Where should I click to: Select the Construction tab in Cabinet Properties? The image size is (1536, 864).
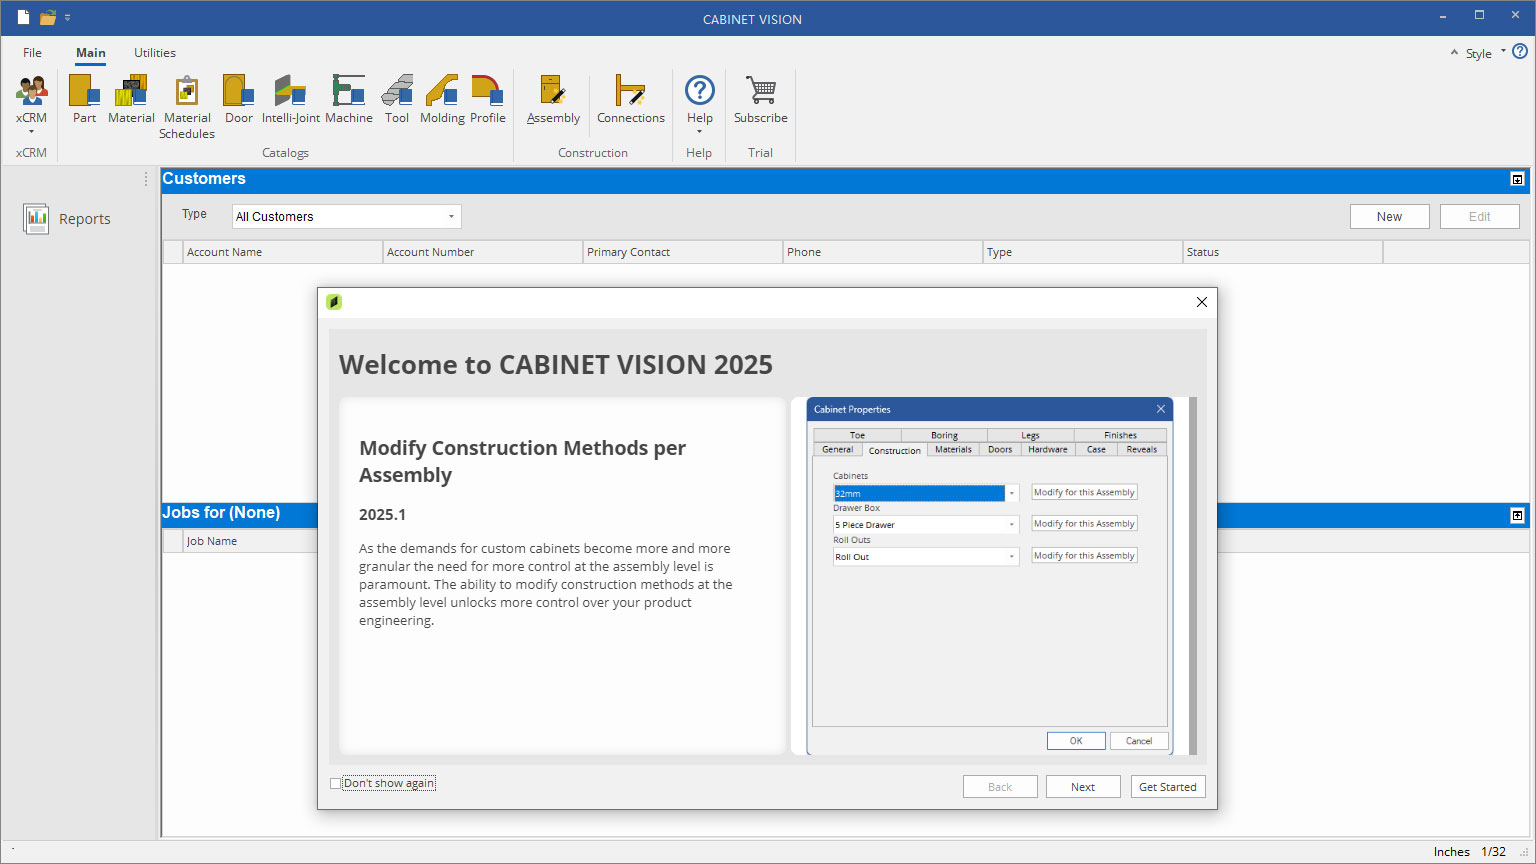click(x=894, y=450)
